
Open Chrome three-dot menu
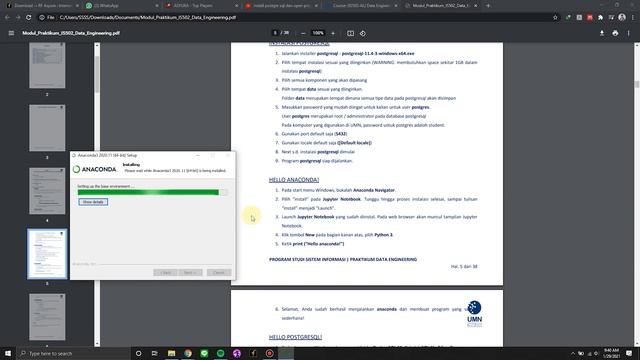click(x=633, y=18)
